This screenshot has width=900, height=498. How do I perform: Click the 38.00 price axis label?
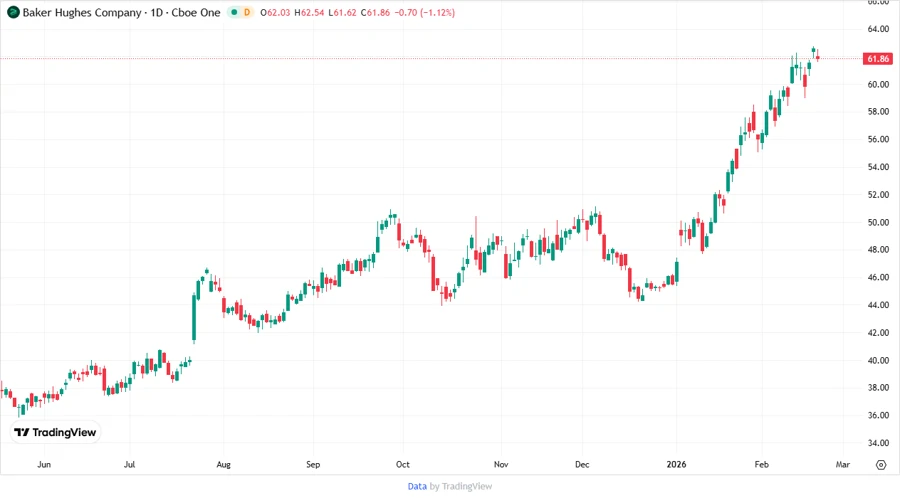(x=878, y=388)
